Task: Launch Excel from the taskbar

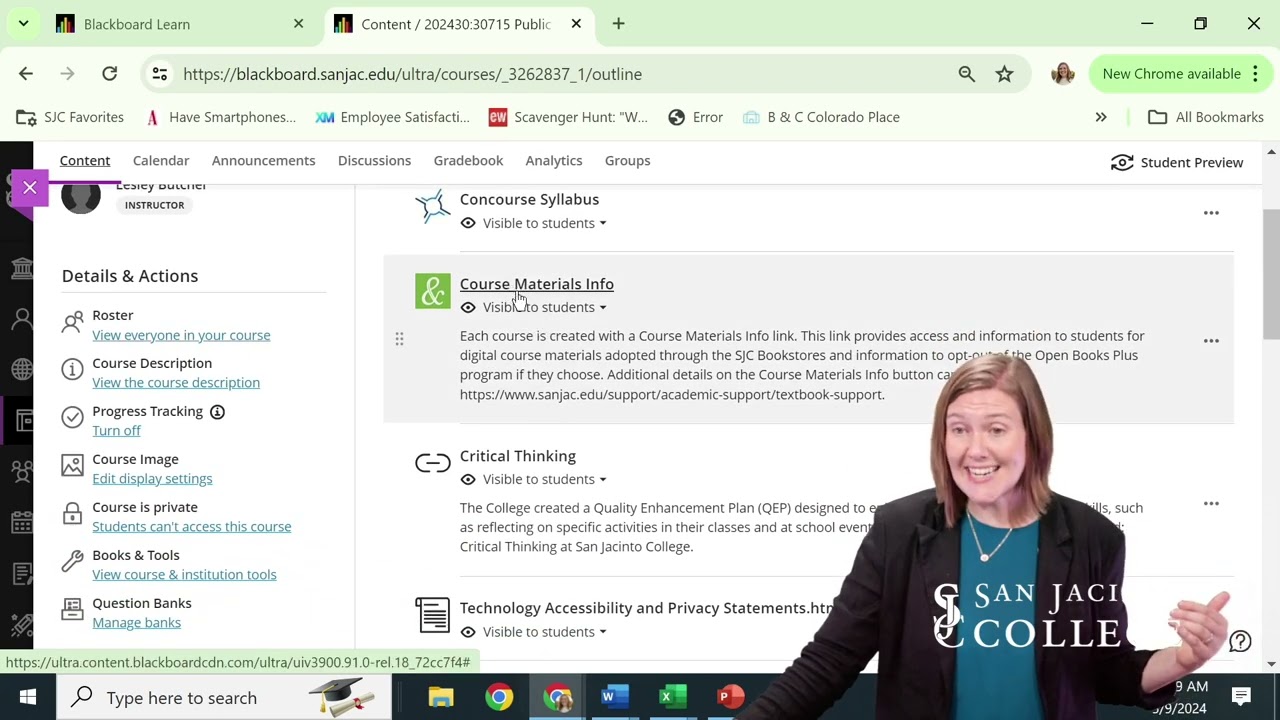Action: pyautogui.click(x=673, y=697)
